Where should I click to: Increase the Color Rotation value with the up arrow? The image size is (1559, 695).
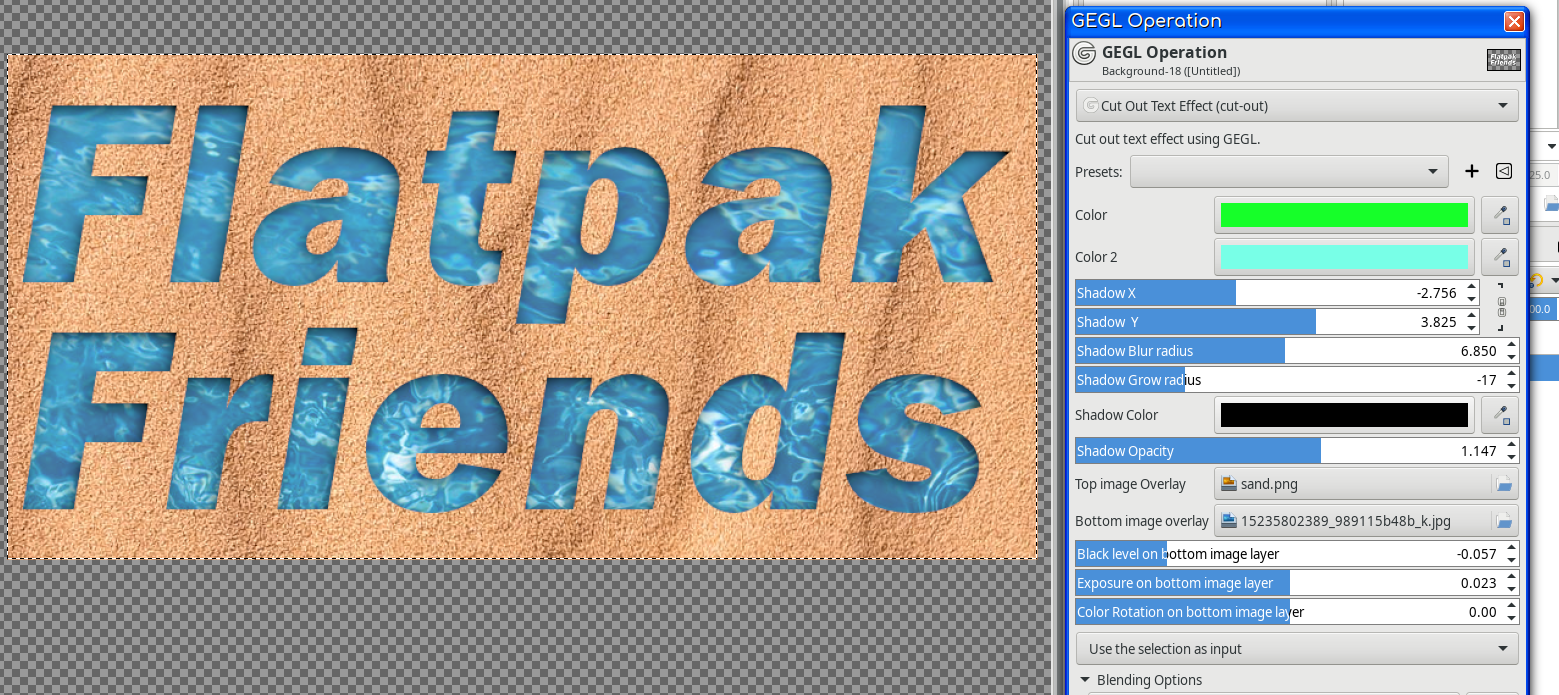pos(1511,606)
